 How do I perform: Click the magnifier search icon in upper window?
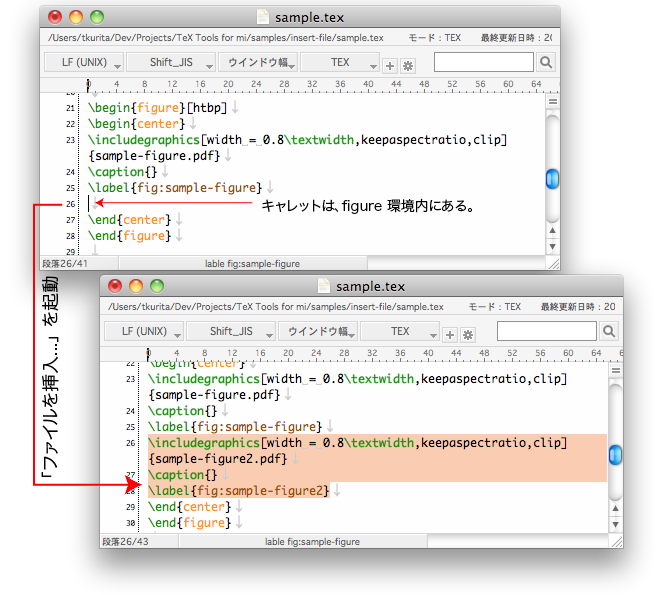tap(546, 62)
